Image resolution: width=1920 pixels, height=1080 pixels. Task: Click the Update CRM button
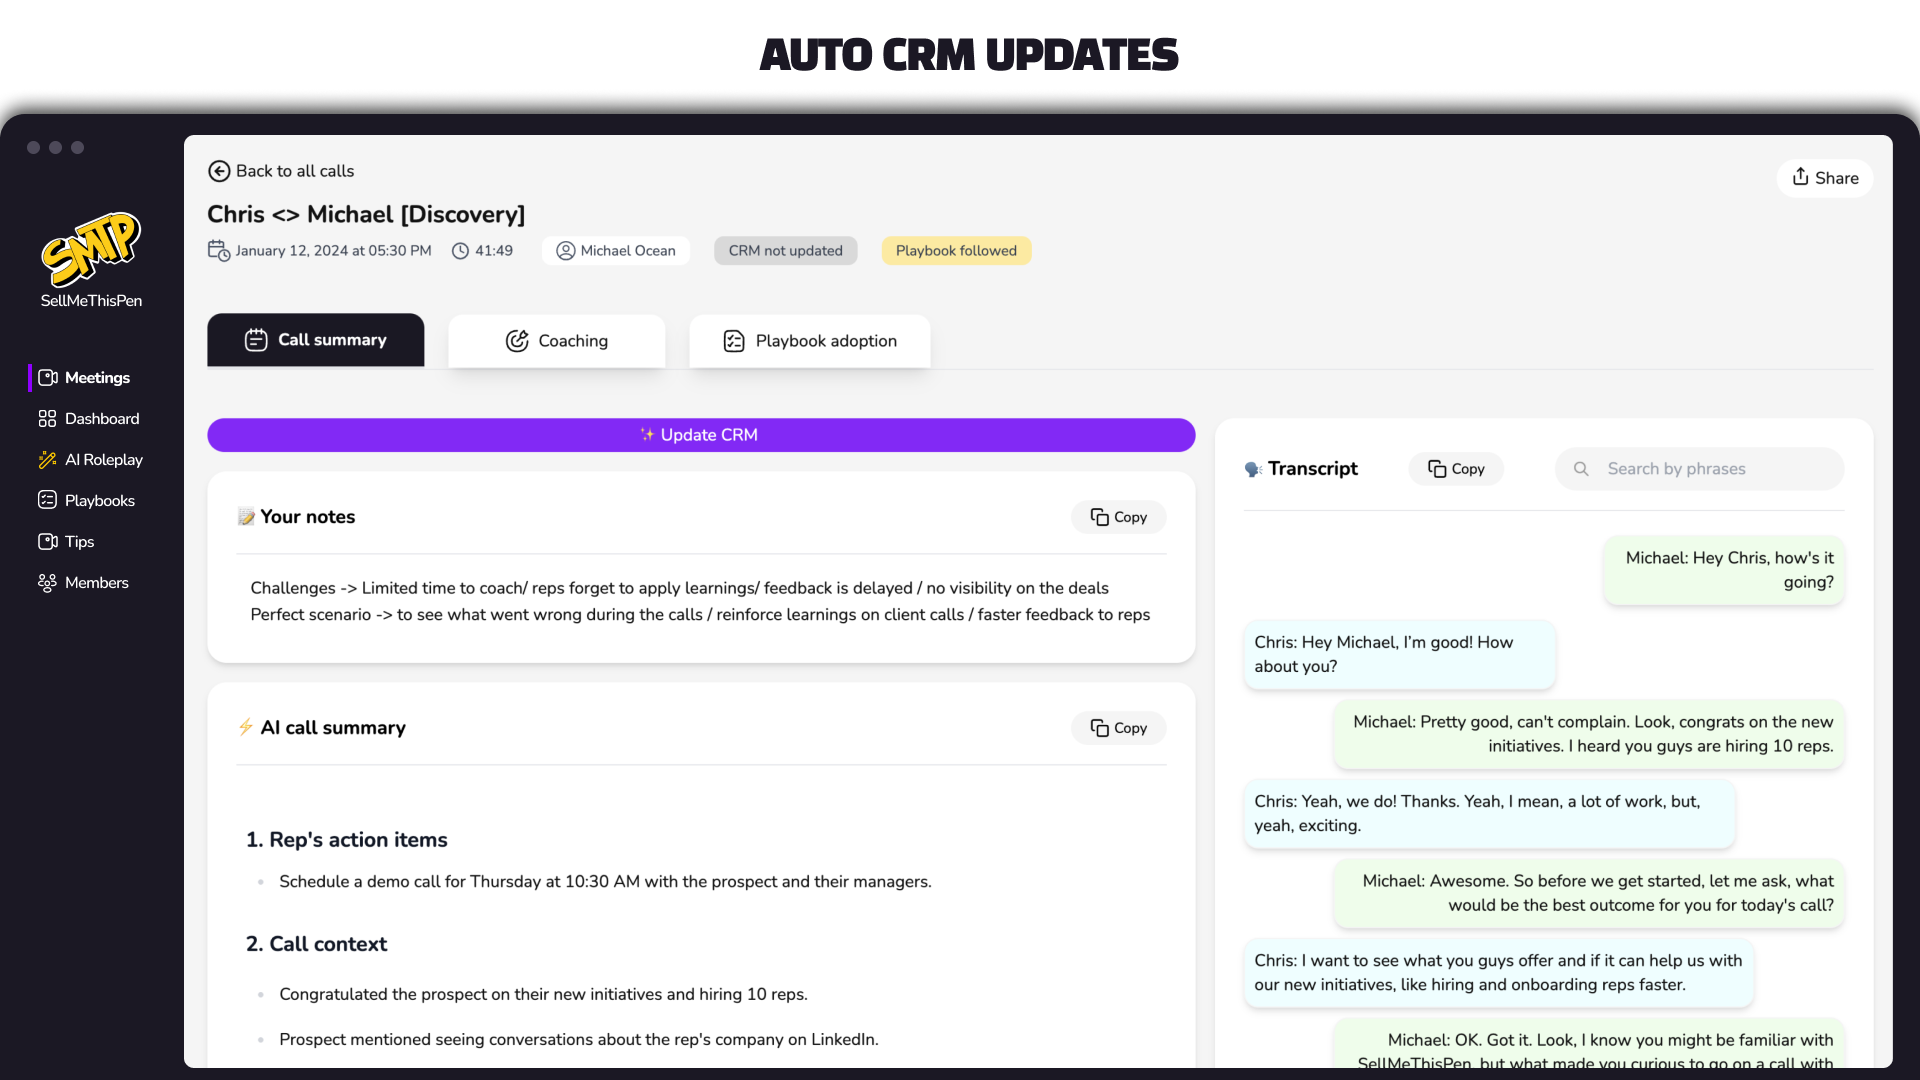pyautogui.click(x=701, y=435)
